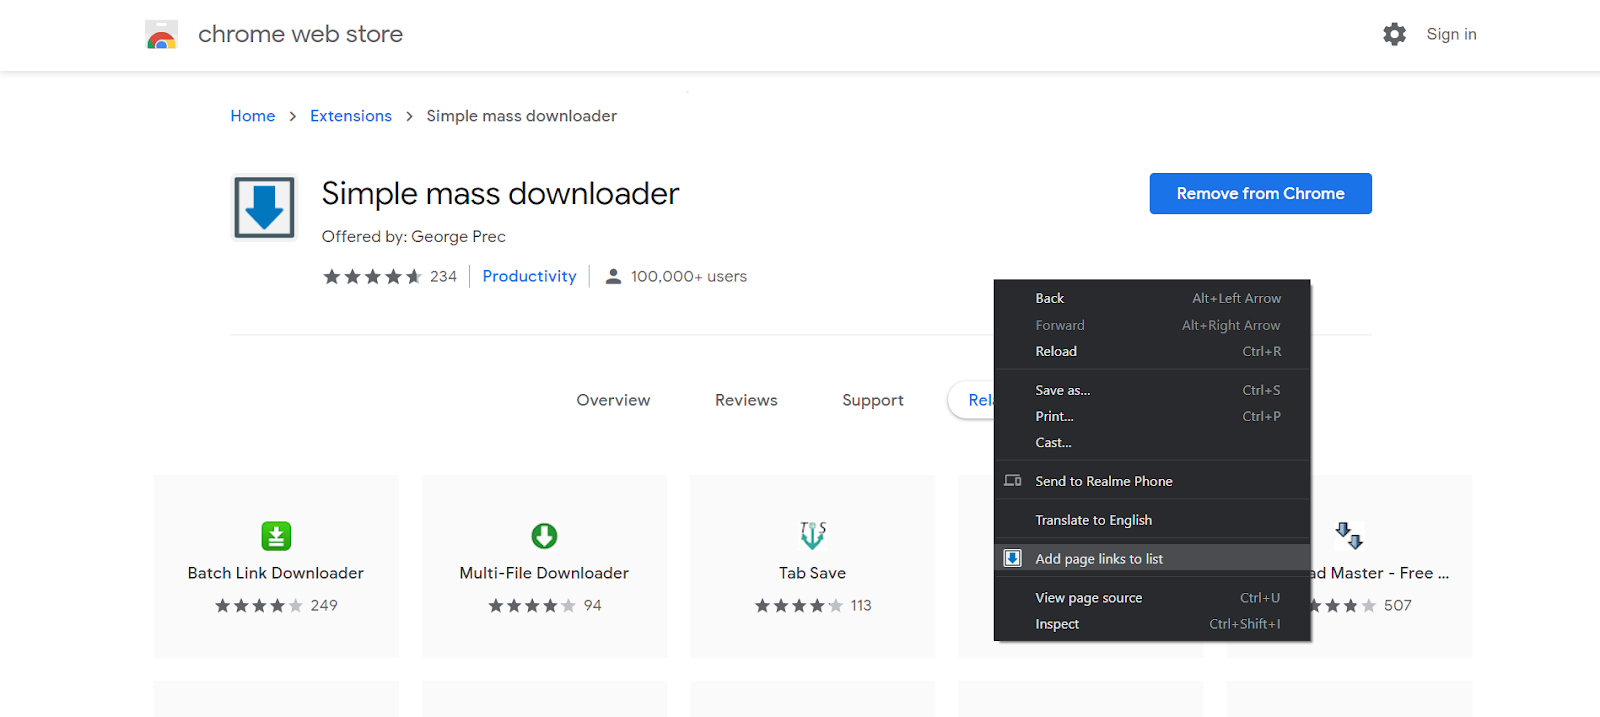Click the Multi-File Downloader green arrow icon
This screenshot has height=717, width=1600.
tap(544, 536)
